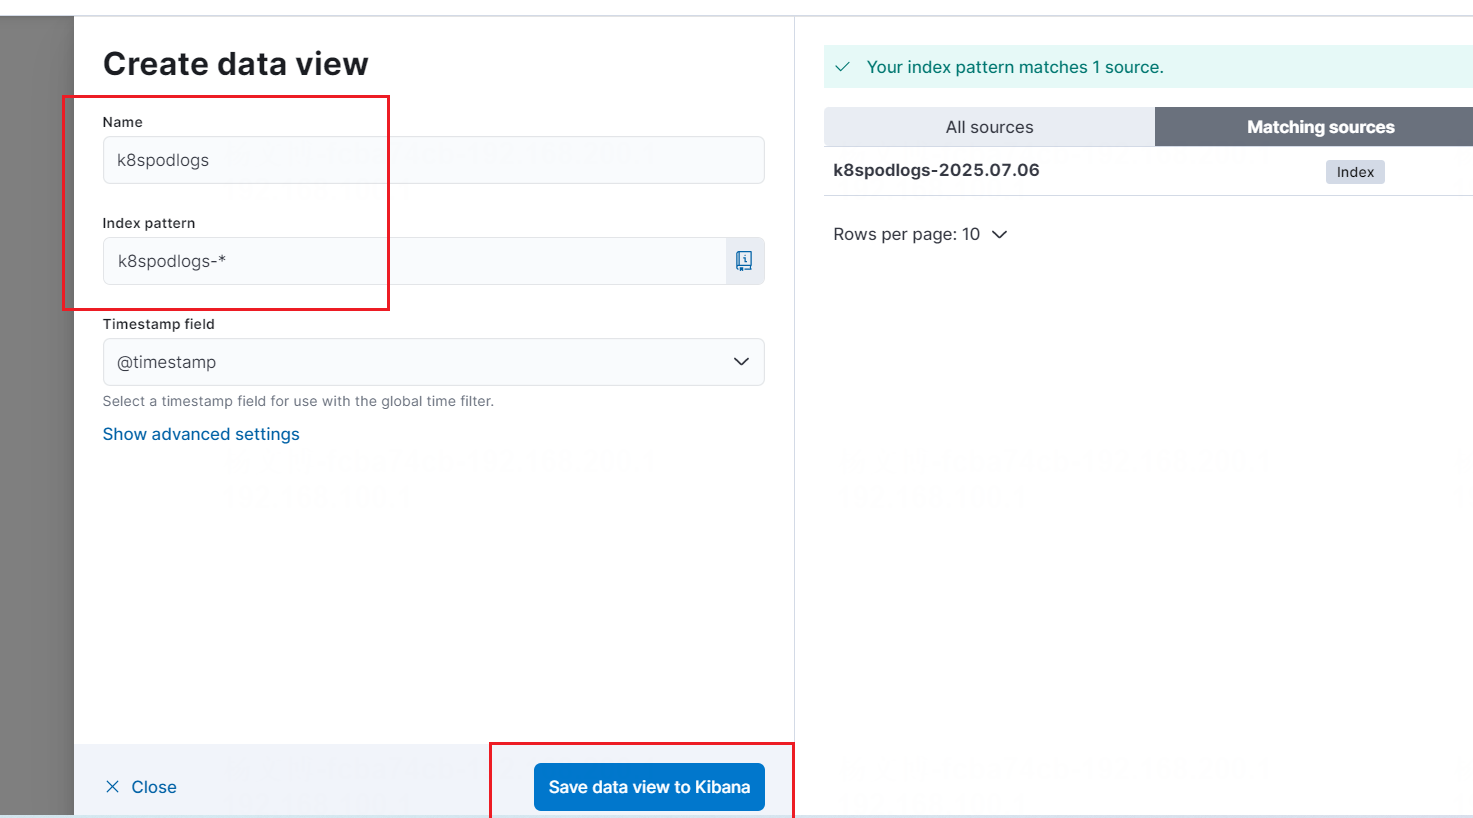Screen dimensions: 1473x818
Task: Click the green checkmark in success banner
Action: (843, 67)
